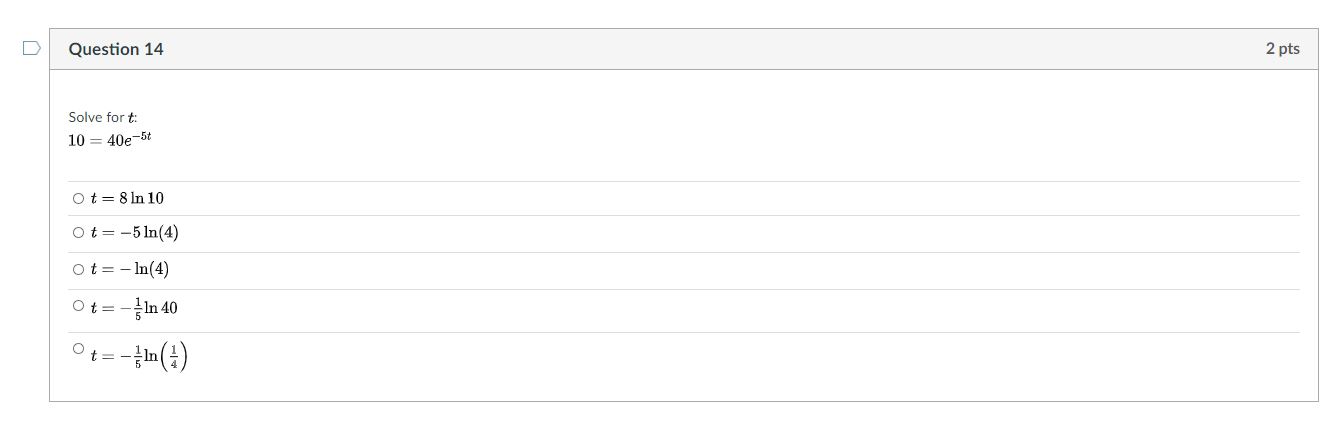Screen dimensions: 1344x426
Task: Select the radio button for t = −1/5 ln(1/4)
Action: coord(79,349)
